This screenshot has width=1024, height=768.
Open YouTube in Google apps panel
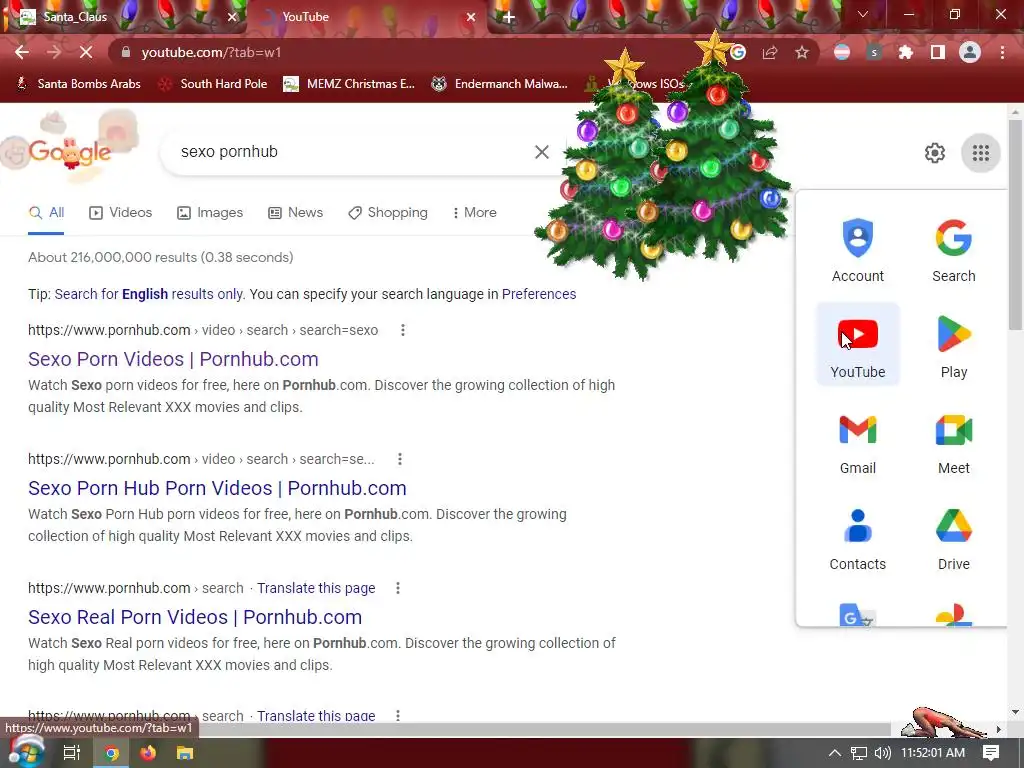[857, 345]
